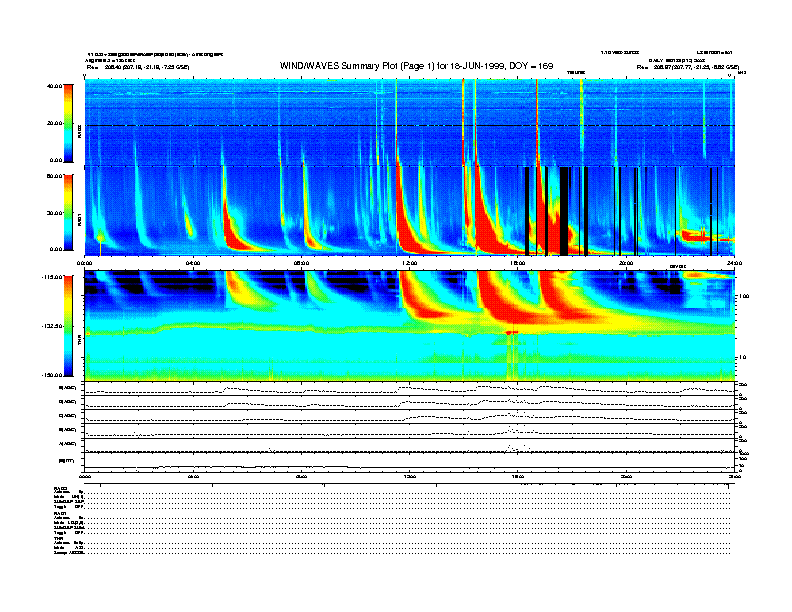Click the 10 label on TNR right axis

[743, 358]
